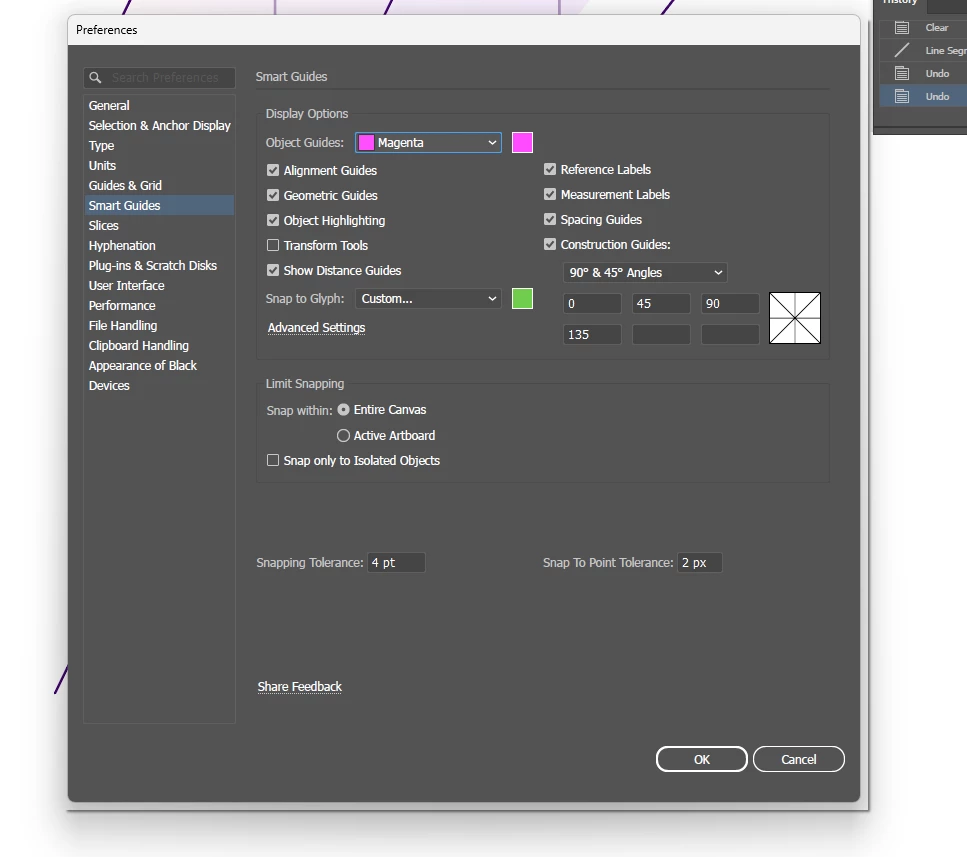Open User Interface preferences

click(x=126, y=285)
